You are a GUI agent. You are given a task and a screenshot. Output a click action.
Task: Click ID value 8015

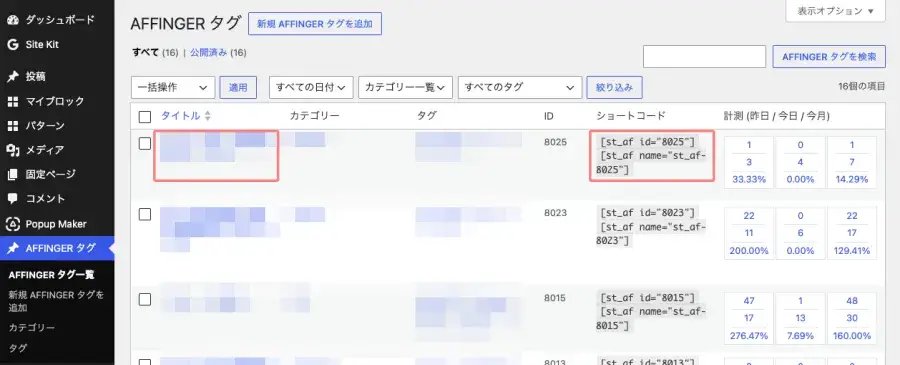click(555, 298)
